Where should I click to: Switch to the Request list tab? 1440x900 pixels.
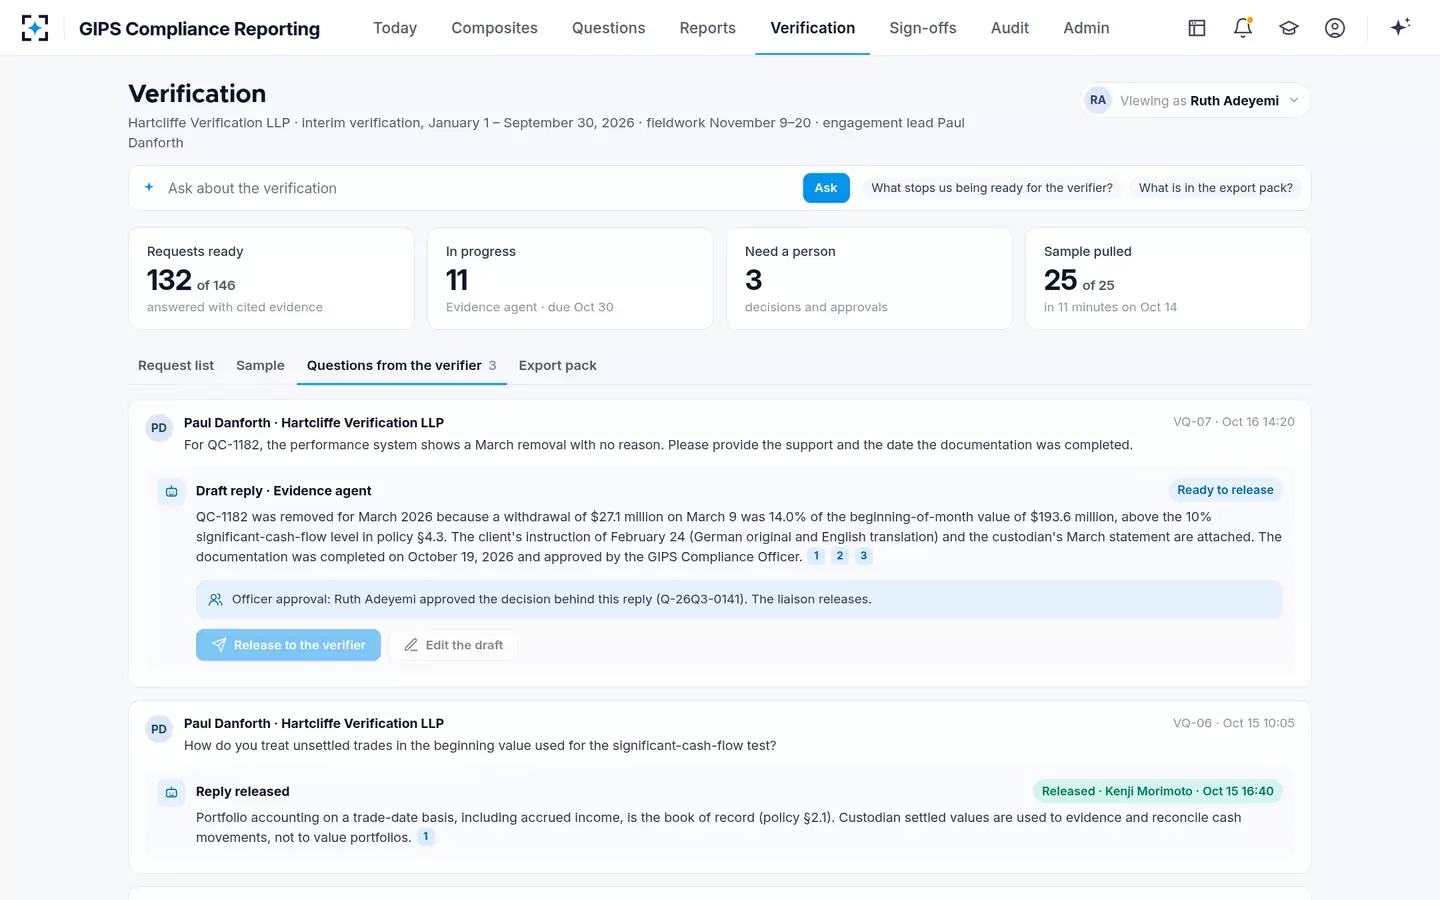(176, 366)
